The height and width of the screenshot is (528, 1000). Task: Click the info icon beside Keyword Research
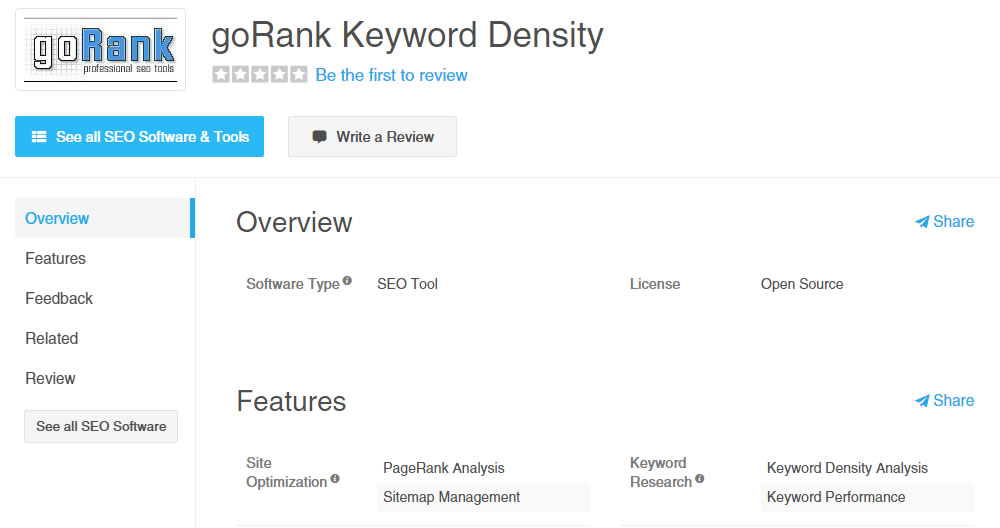(x=700, y=479)
